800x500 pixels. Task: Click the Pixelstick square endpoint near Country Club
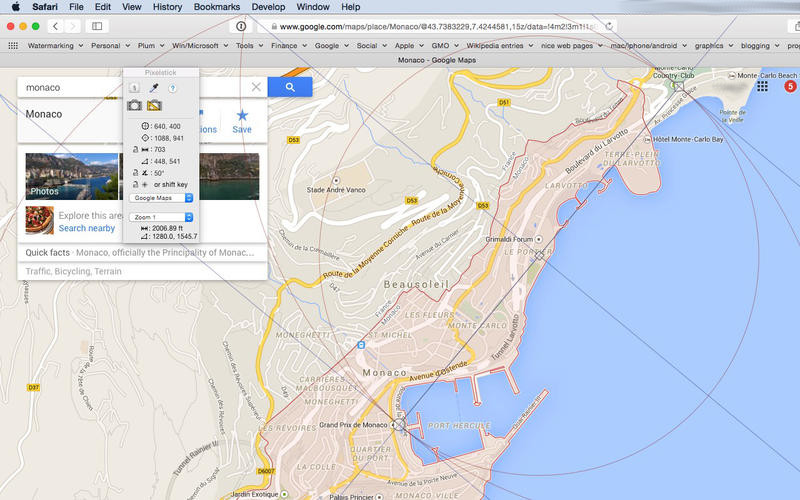pos(678,87)
